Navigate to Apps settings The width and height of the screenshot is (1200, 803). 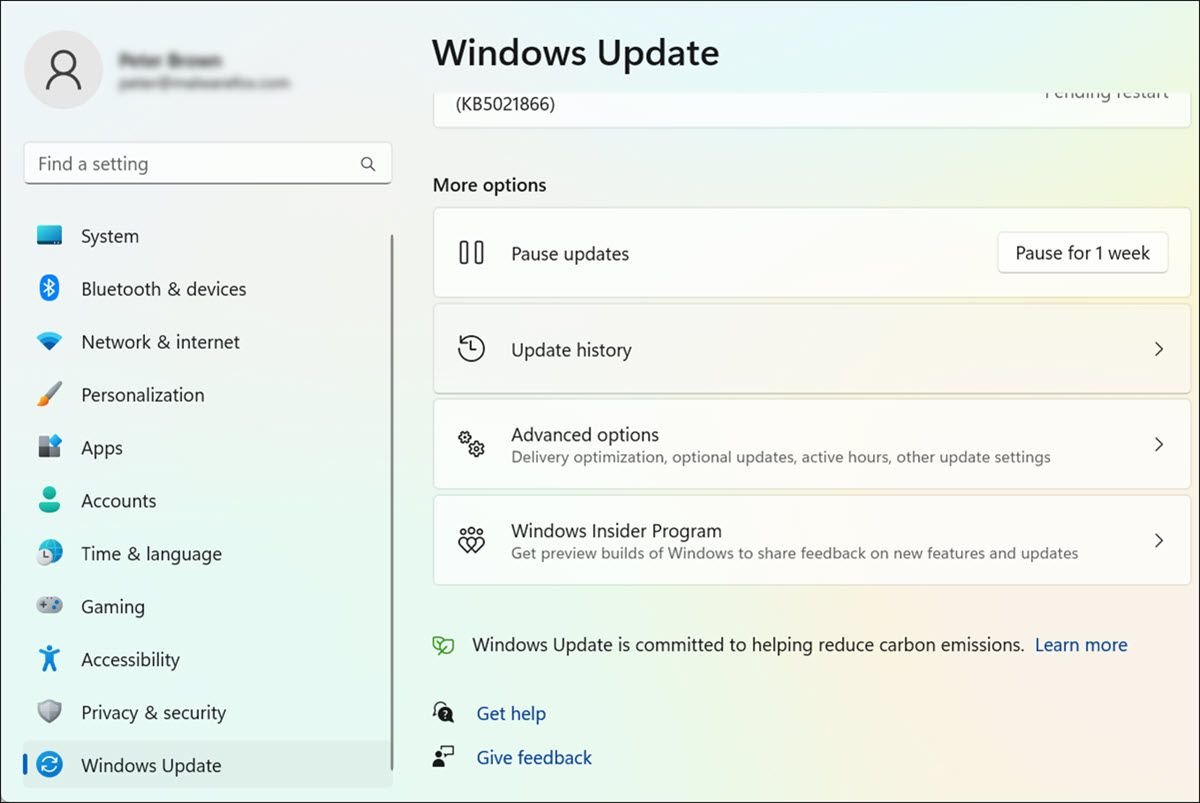pos(206,447)
